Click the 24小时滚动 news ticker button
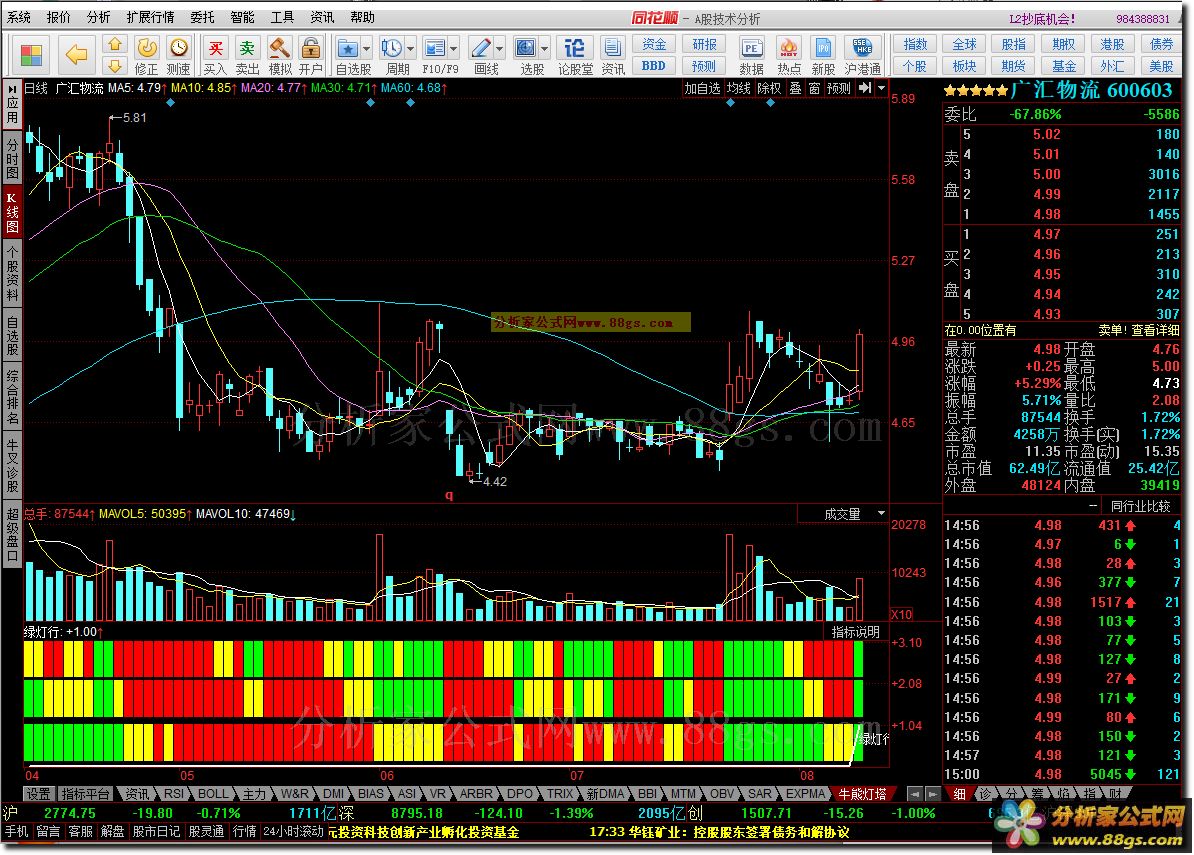 293,831
